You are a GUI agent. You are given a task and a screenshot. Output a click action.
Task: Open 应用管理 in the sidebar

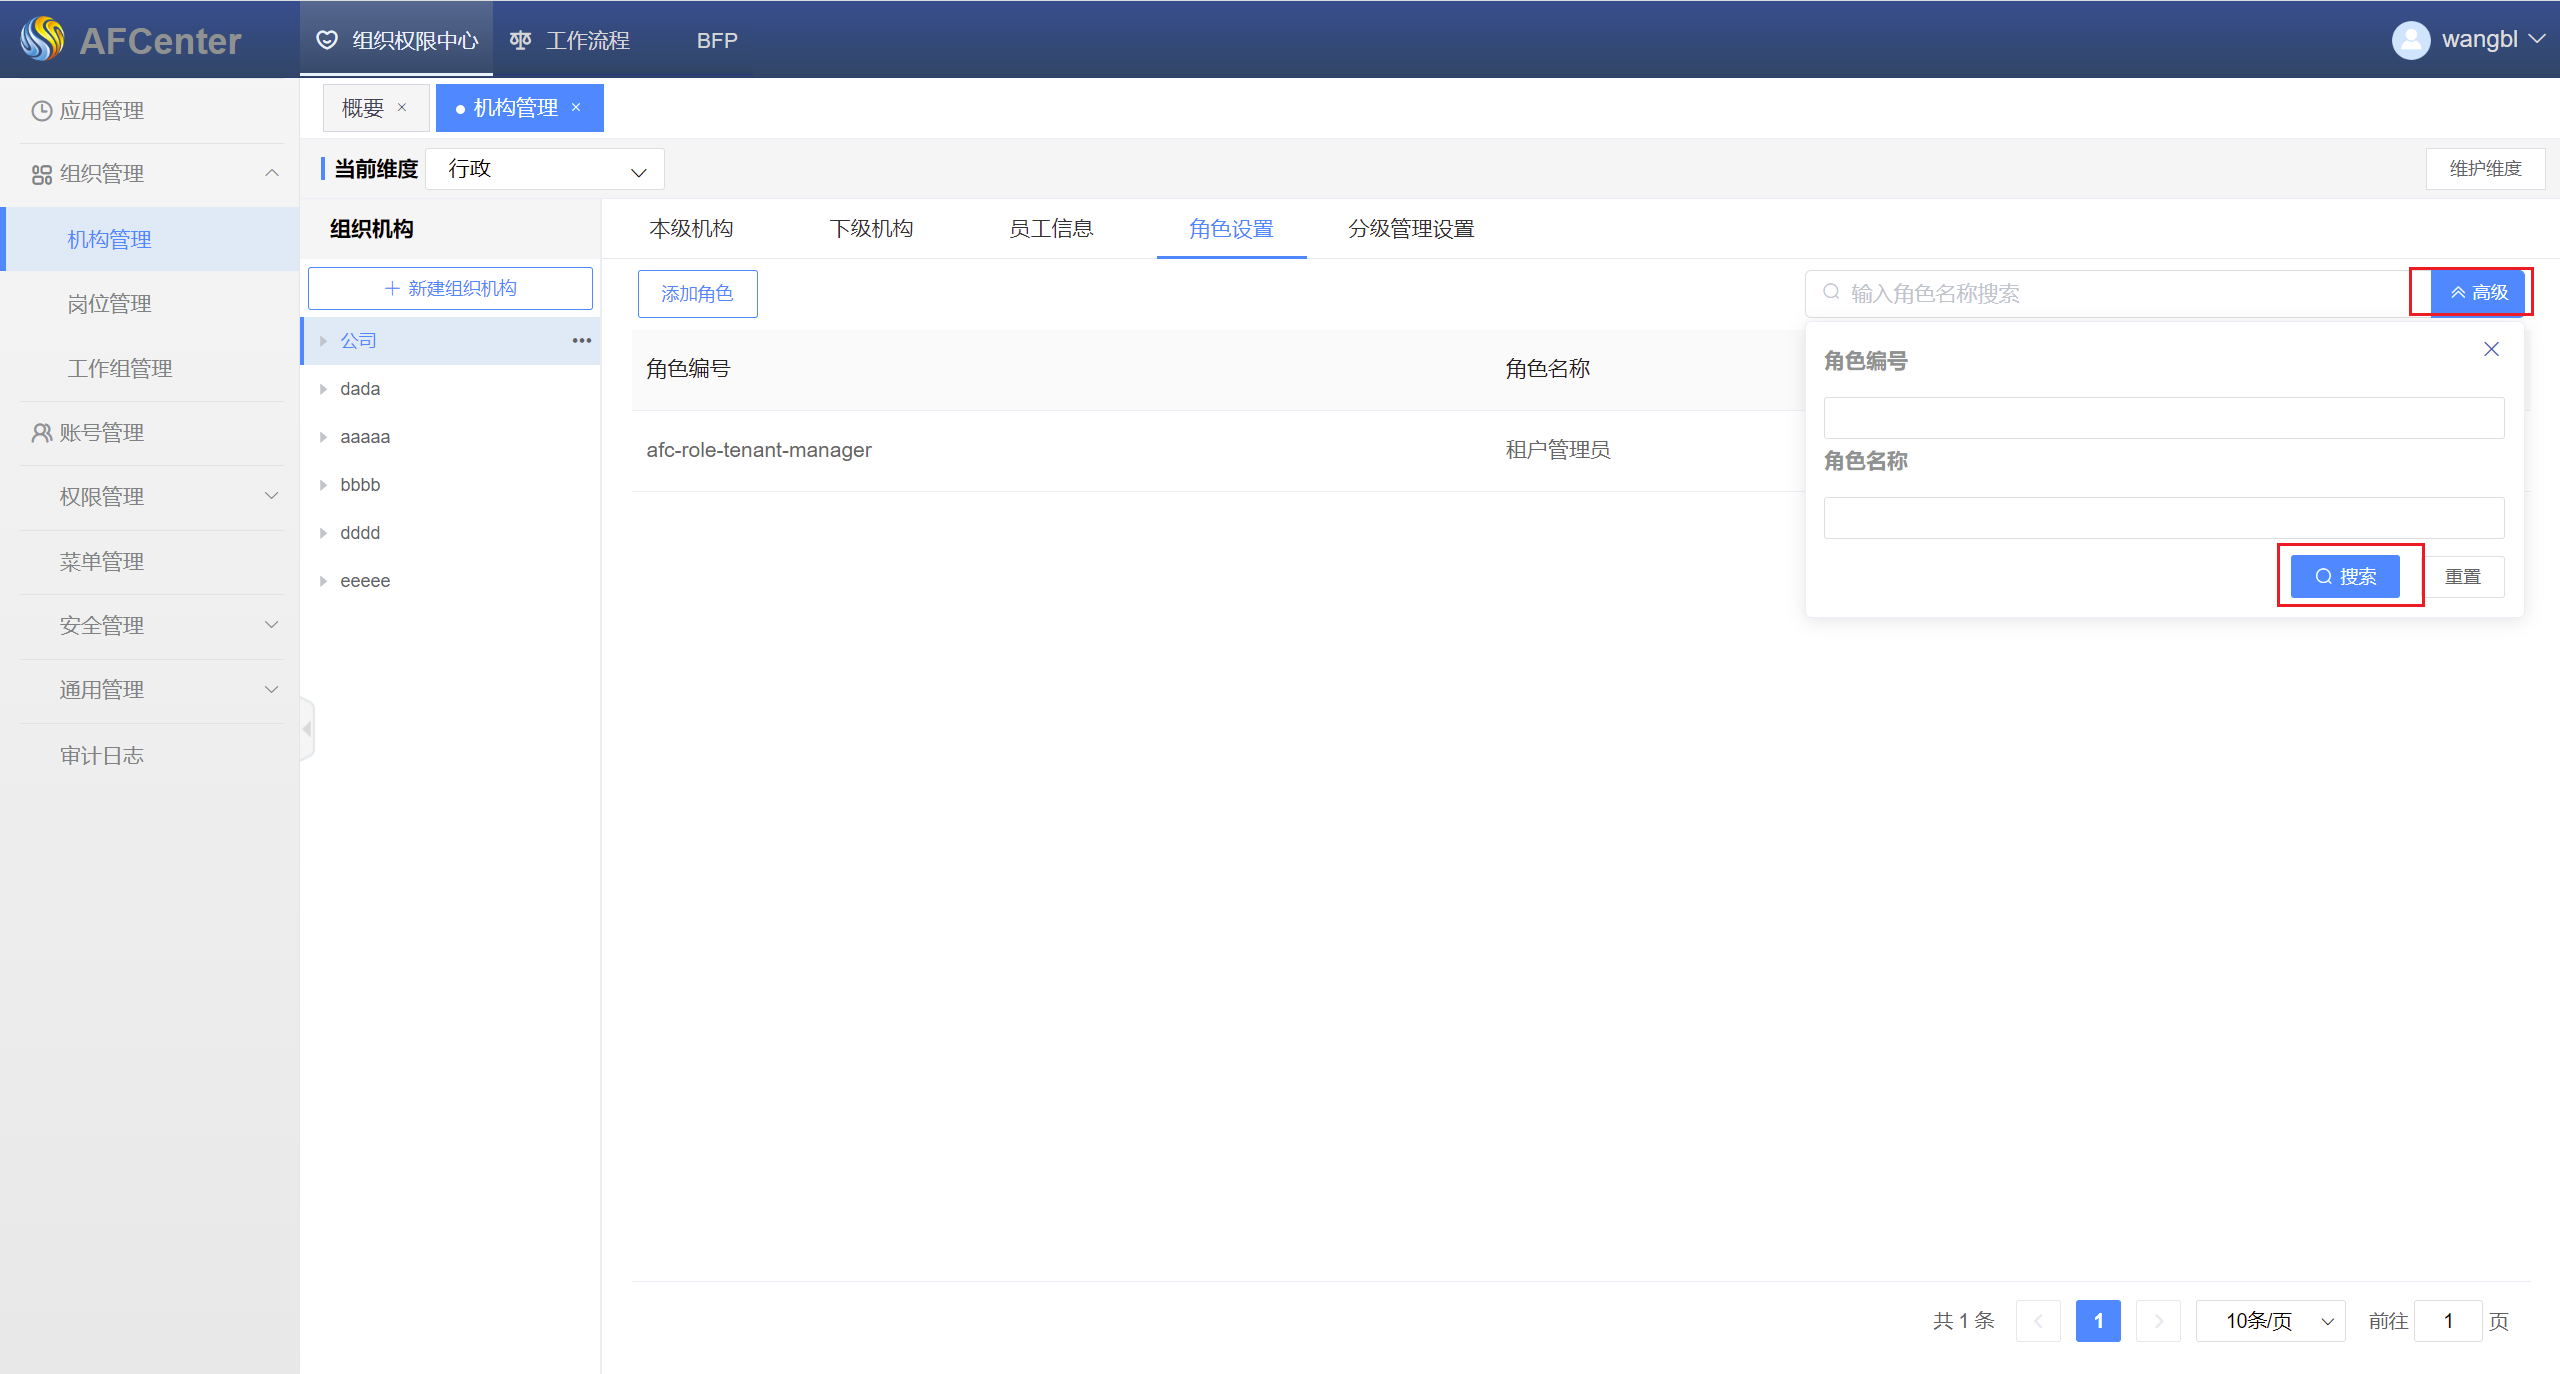tap(150, 110)
